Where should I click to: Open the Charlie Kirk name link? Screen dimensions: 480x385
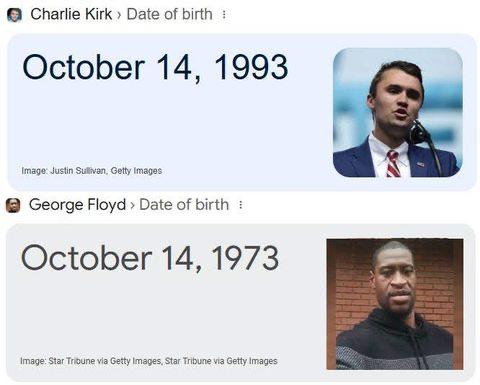tap(71, 14)
